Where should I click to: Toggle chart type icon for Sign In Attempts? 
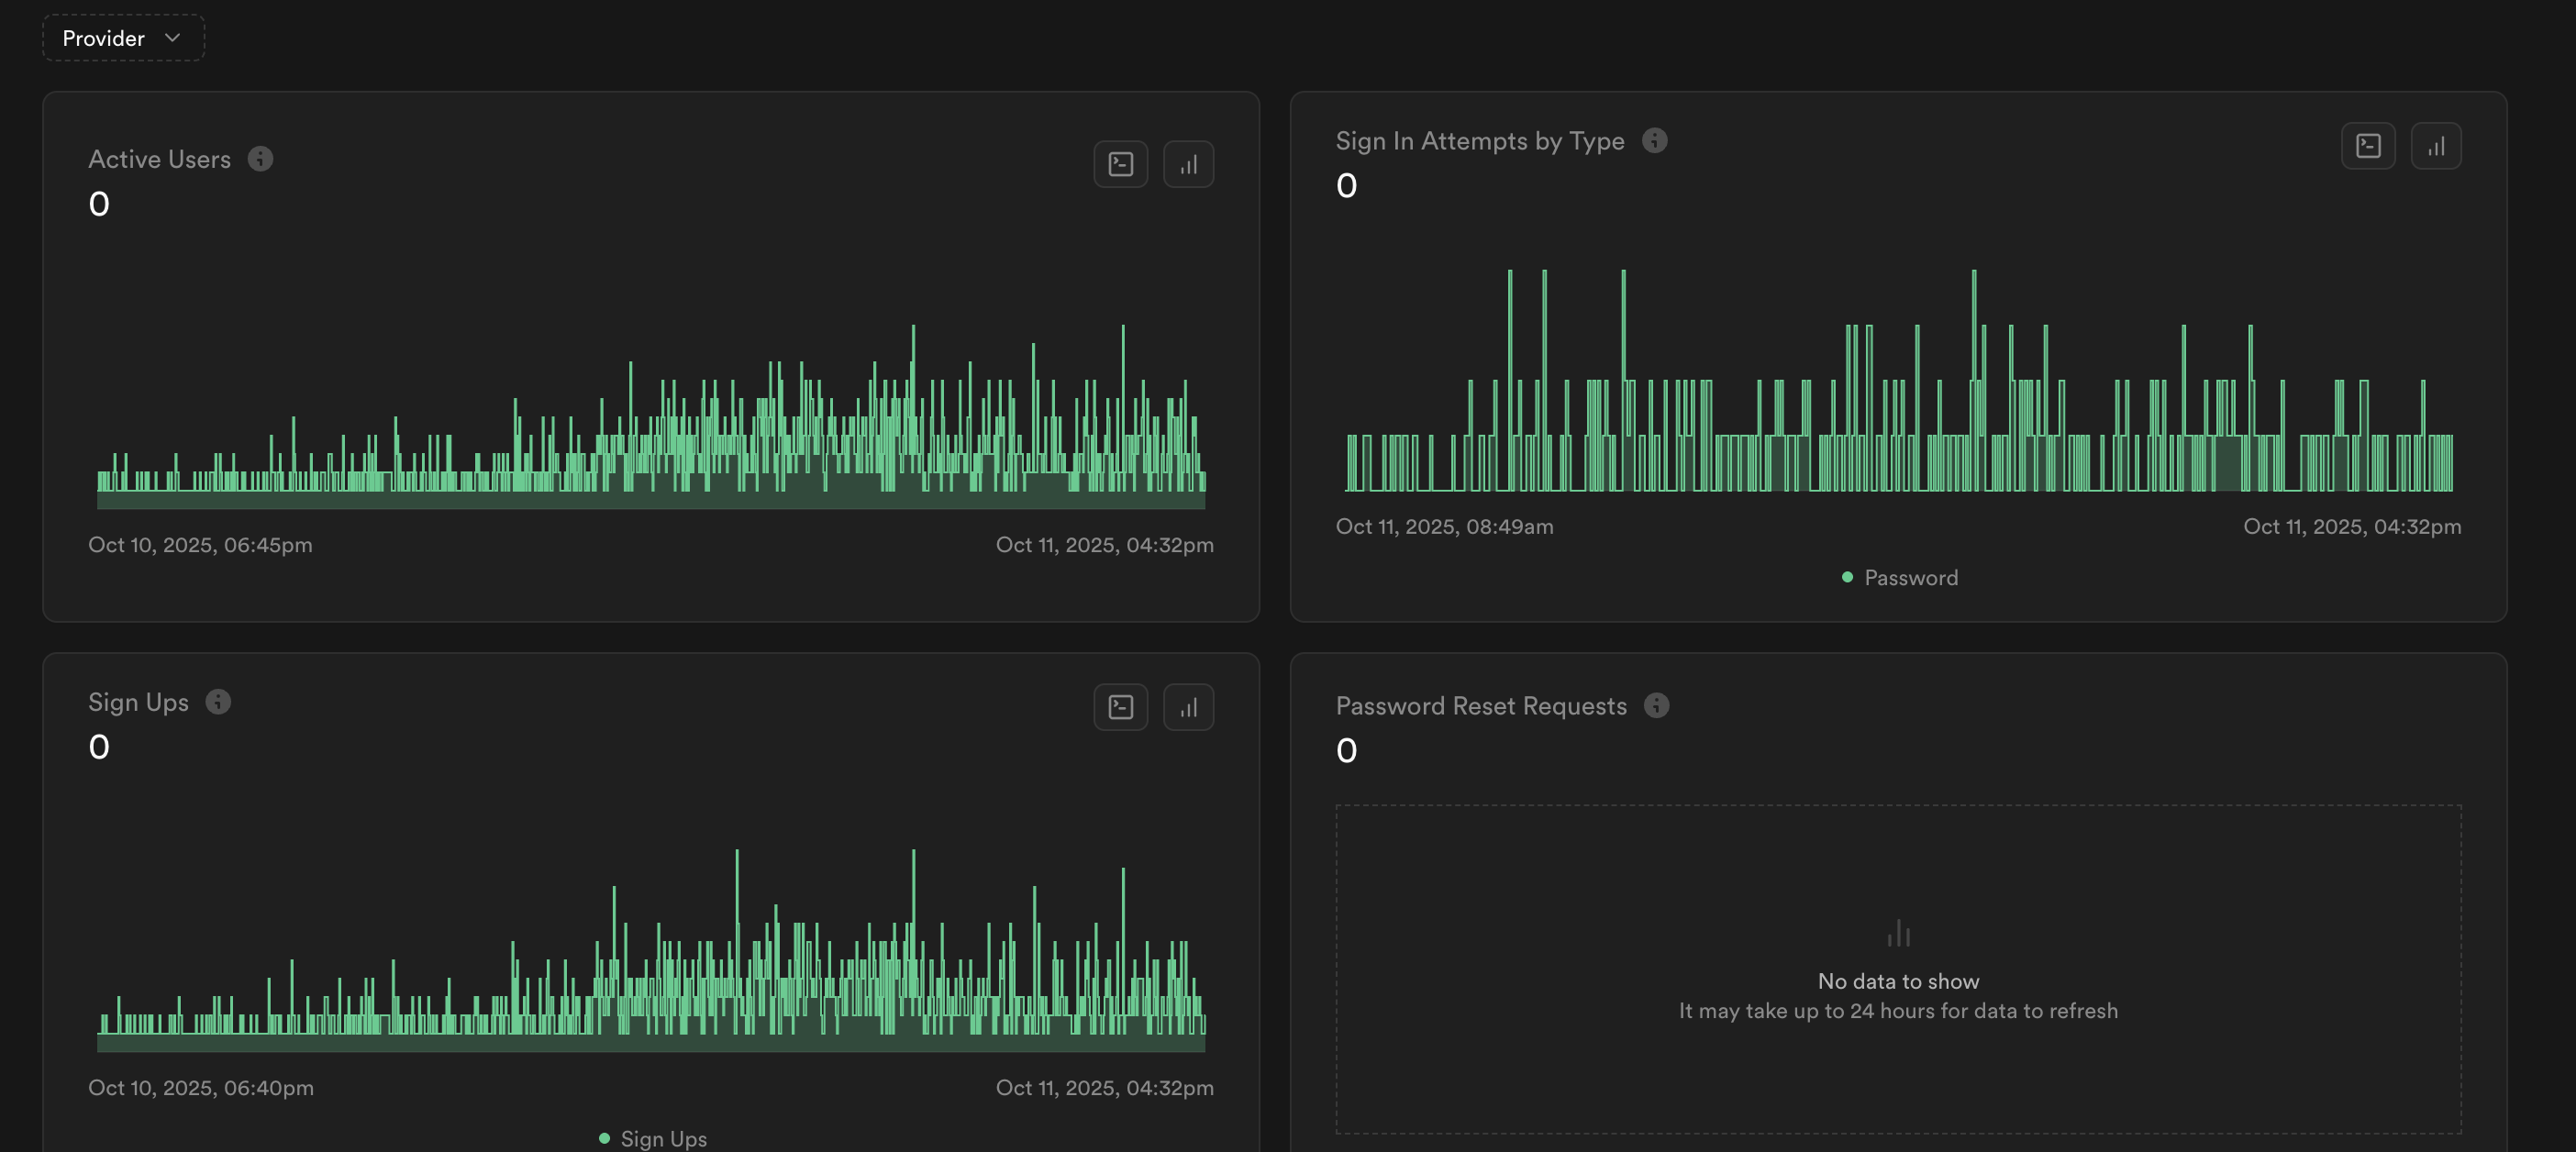click(x=2435, y=146)
